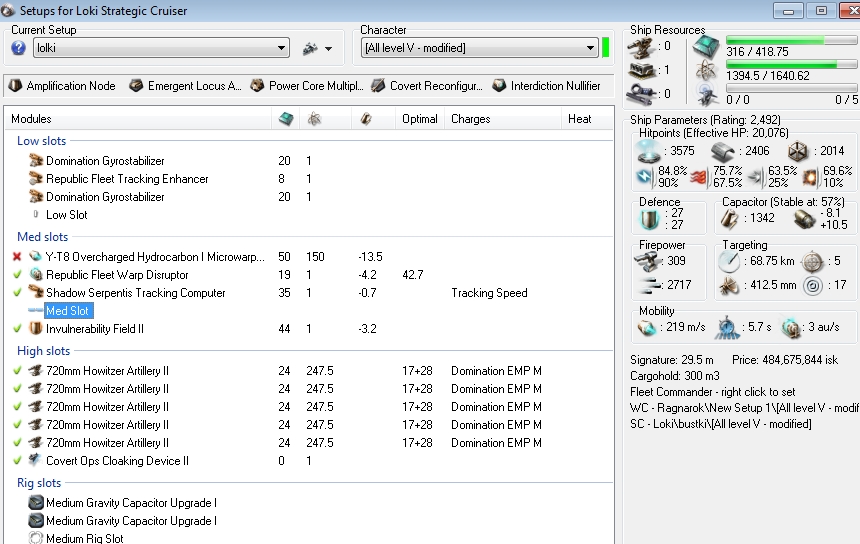Select the first Medium Gravity Capacitor Upgrade I
Screen dimensions: 860x544
pos(132,503)
